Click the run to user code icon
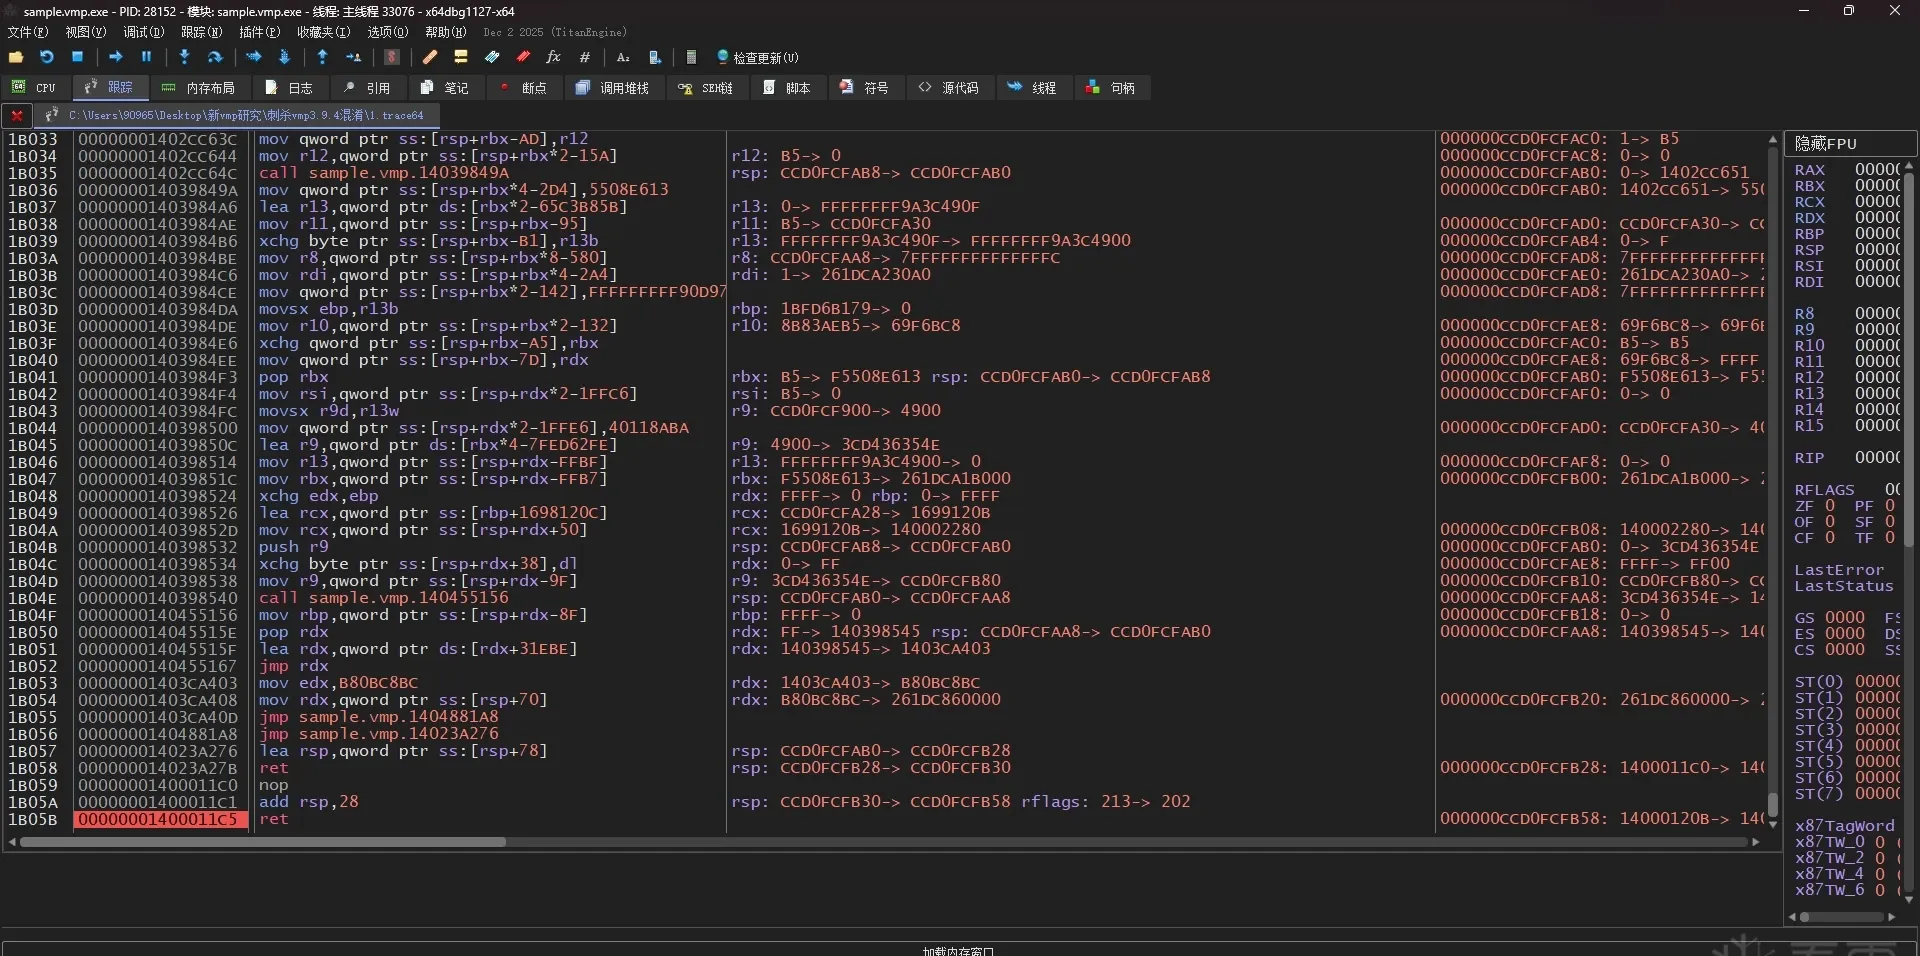Viewport: 1920px width, 956px height. 353,57
